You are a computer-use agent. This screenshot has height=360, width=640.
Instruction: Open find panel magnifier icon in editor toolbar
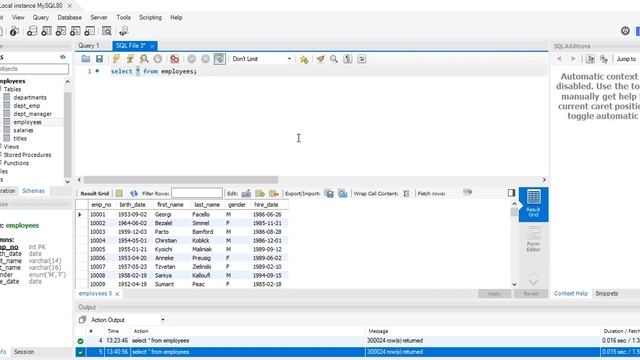(334, 59)
